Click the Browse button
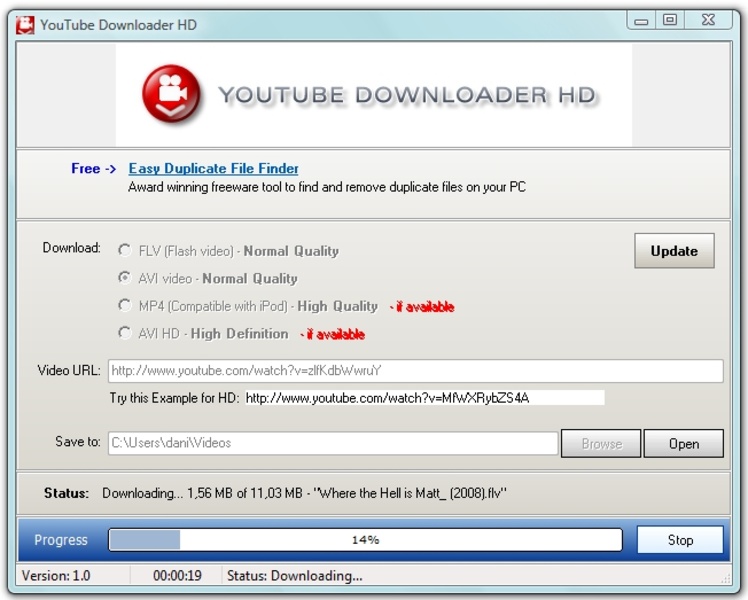 (601, 444)
